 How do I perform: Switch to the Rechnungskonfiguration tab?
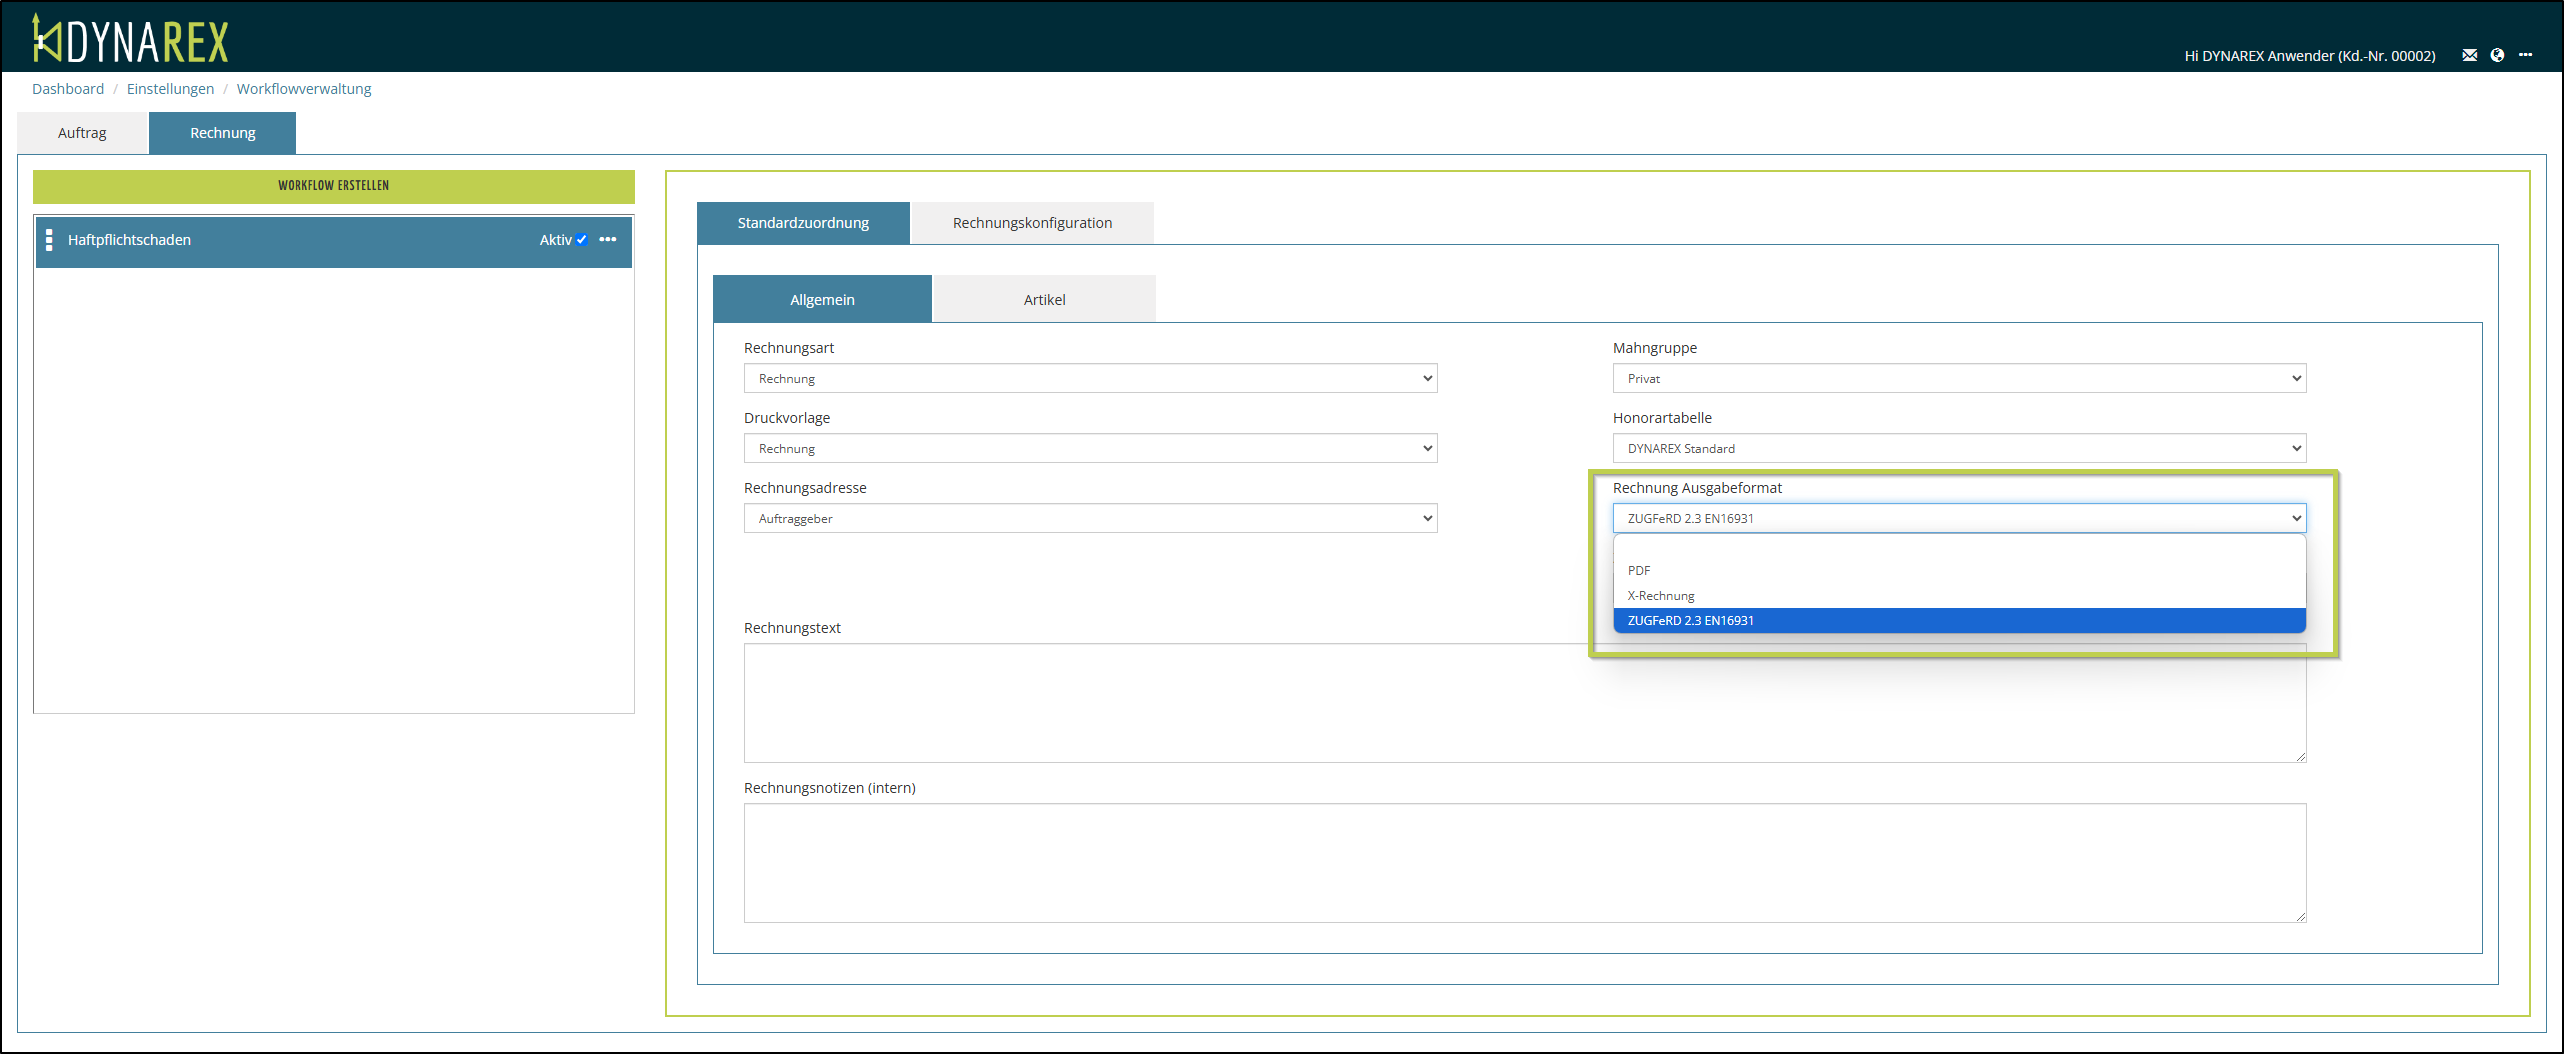1032,223
